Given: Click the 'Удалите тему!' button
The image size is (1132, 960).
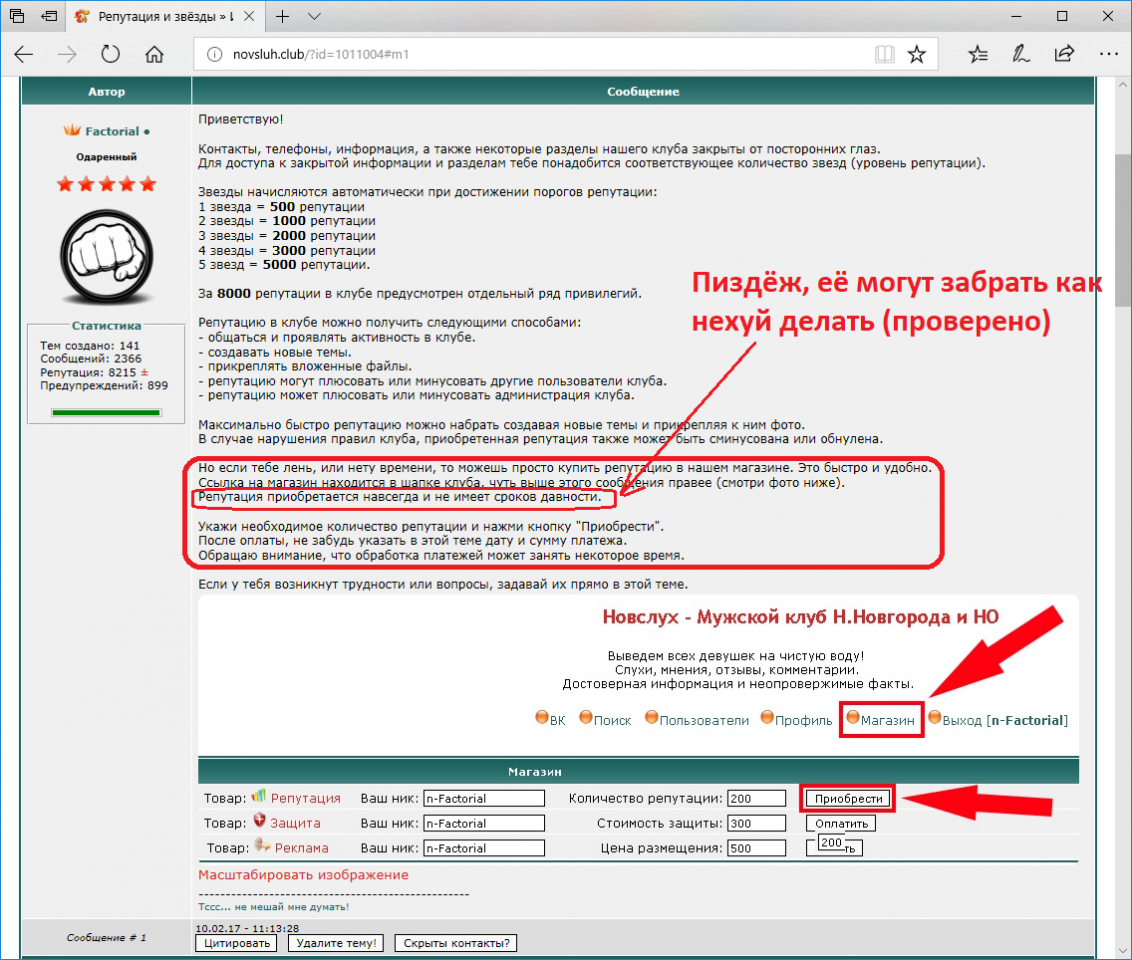Looking at the screenshot, I should pos(336,942).
